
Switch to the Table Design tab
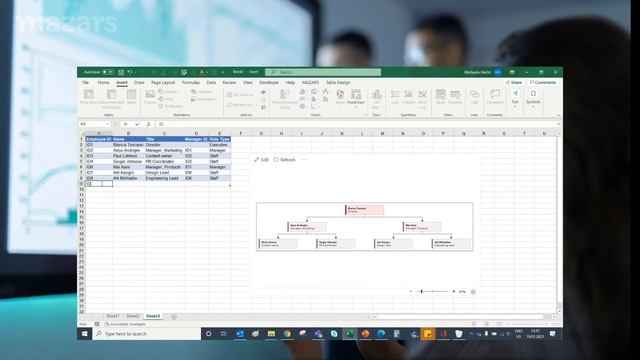coord(338,82)
